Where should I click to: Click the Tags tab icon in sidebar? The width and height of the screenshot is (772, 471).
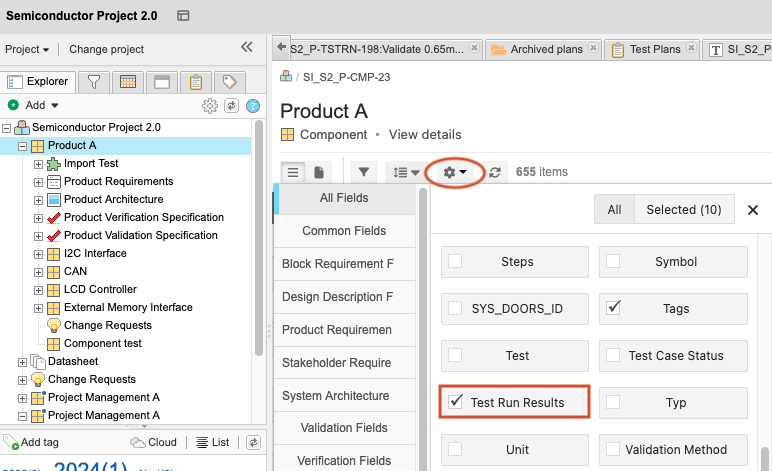229,82
